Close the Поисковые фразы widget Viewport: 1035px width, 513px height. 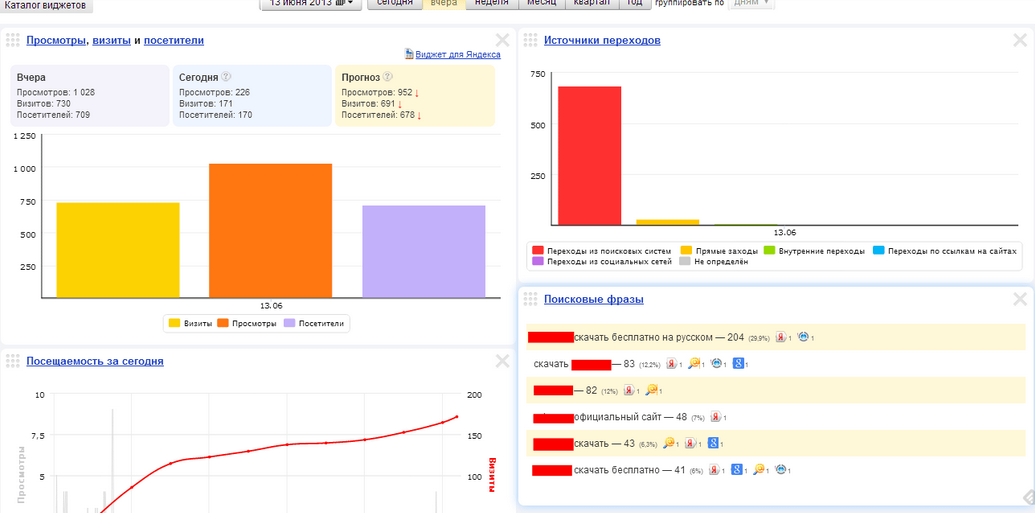click(x=1020, y=299)
